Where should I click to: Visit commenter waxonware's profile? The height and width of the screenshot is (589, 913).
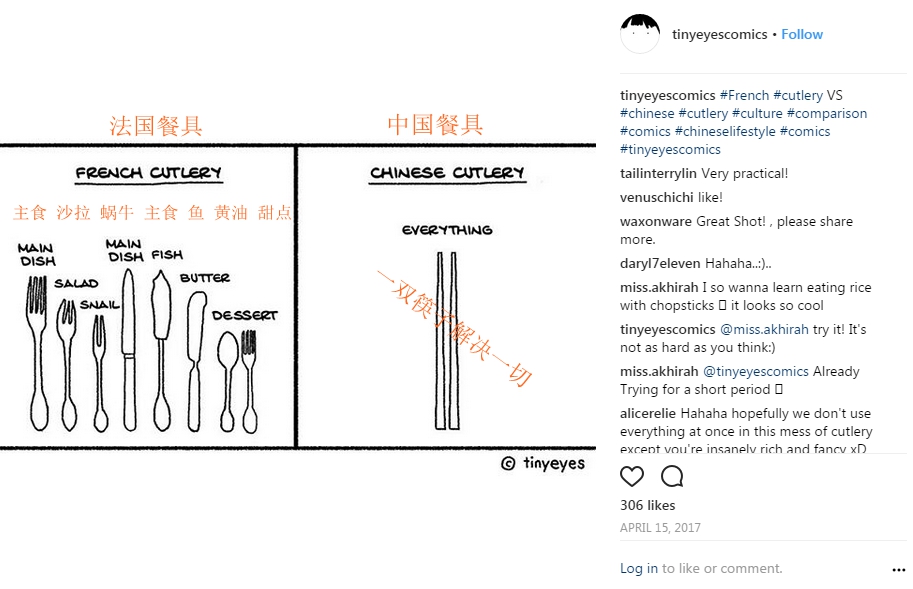(656, 221)
